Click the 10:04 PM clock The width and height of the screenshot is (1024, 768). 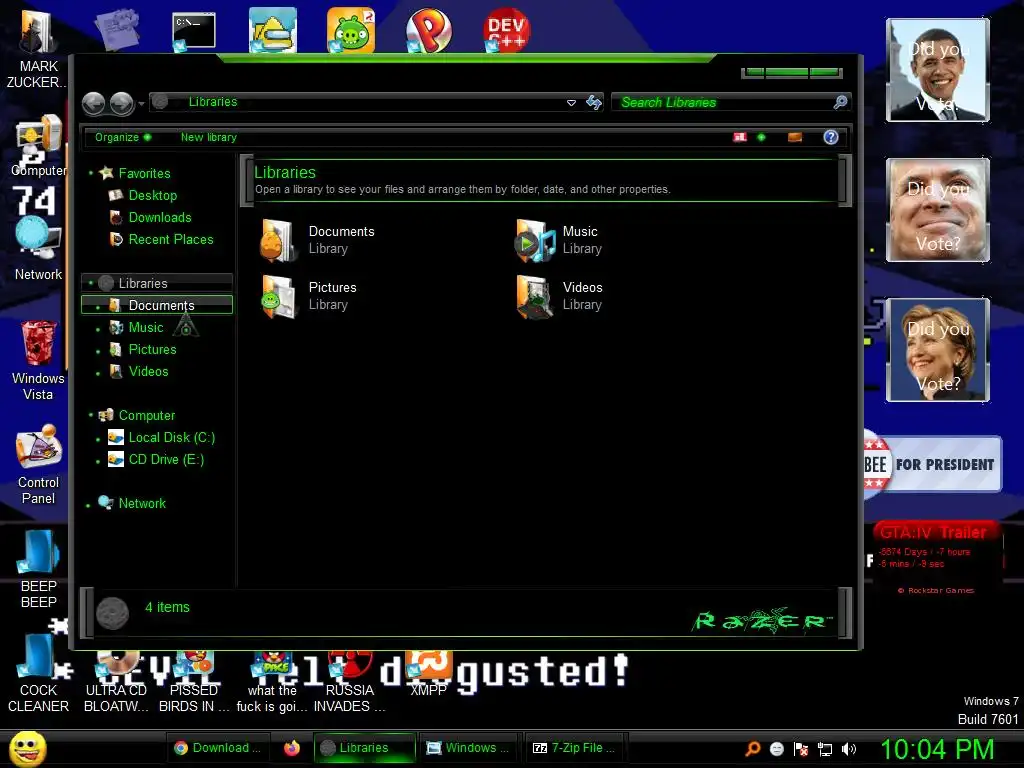tap(938, 749)
